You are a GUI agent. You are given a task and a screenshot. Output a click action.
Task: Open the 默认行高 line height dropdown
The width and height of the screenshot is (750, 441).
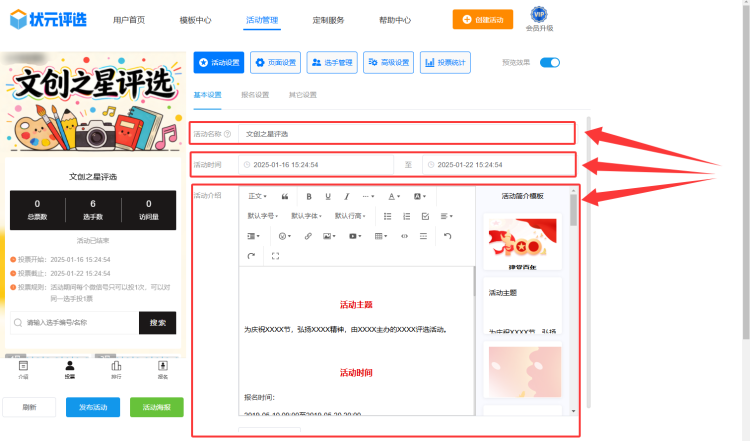[350, 216]
